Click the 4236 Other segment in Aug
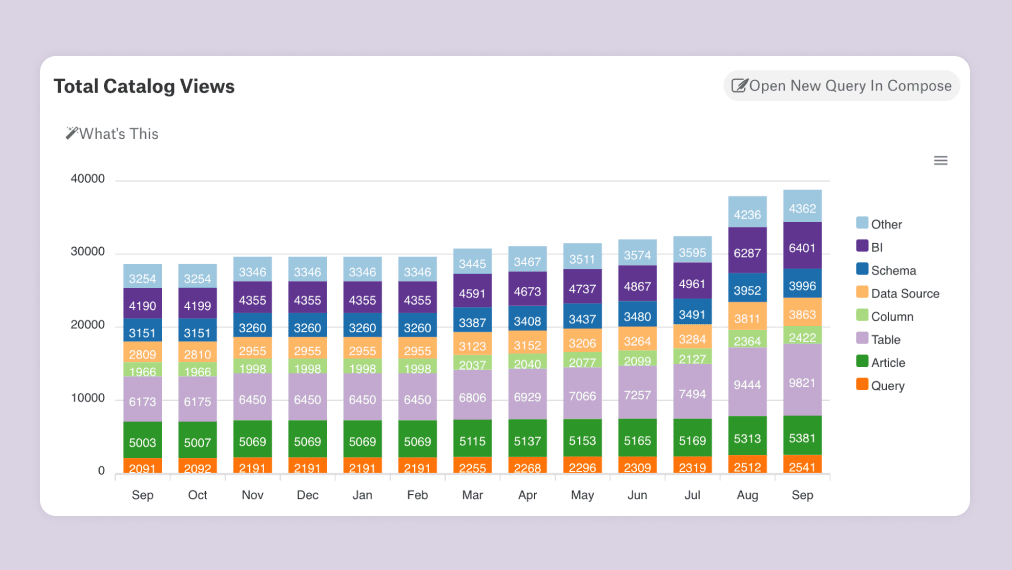Image resolution: width=1012 pixels, height=570 pixels. tap(747, 214)
